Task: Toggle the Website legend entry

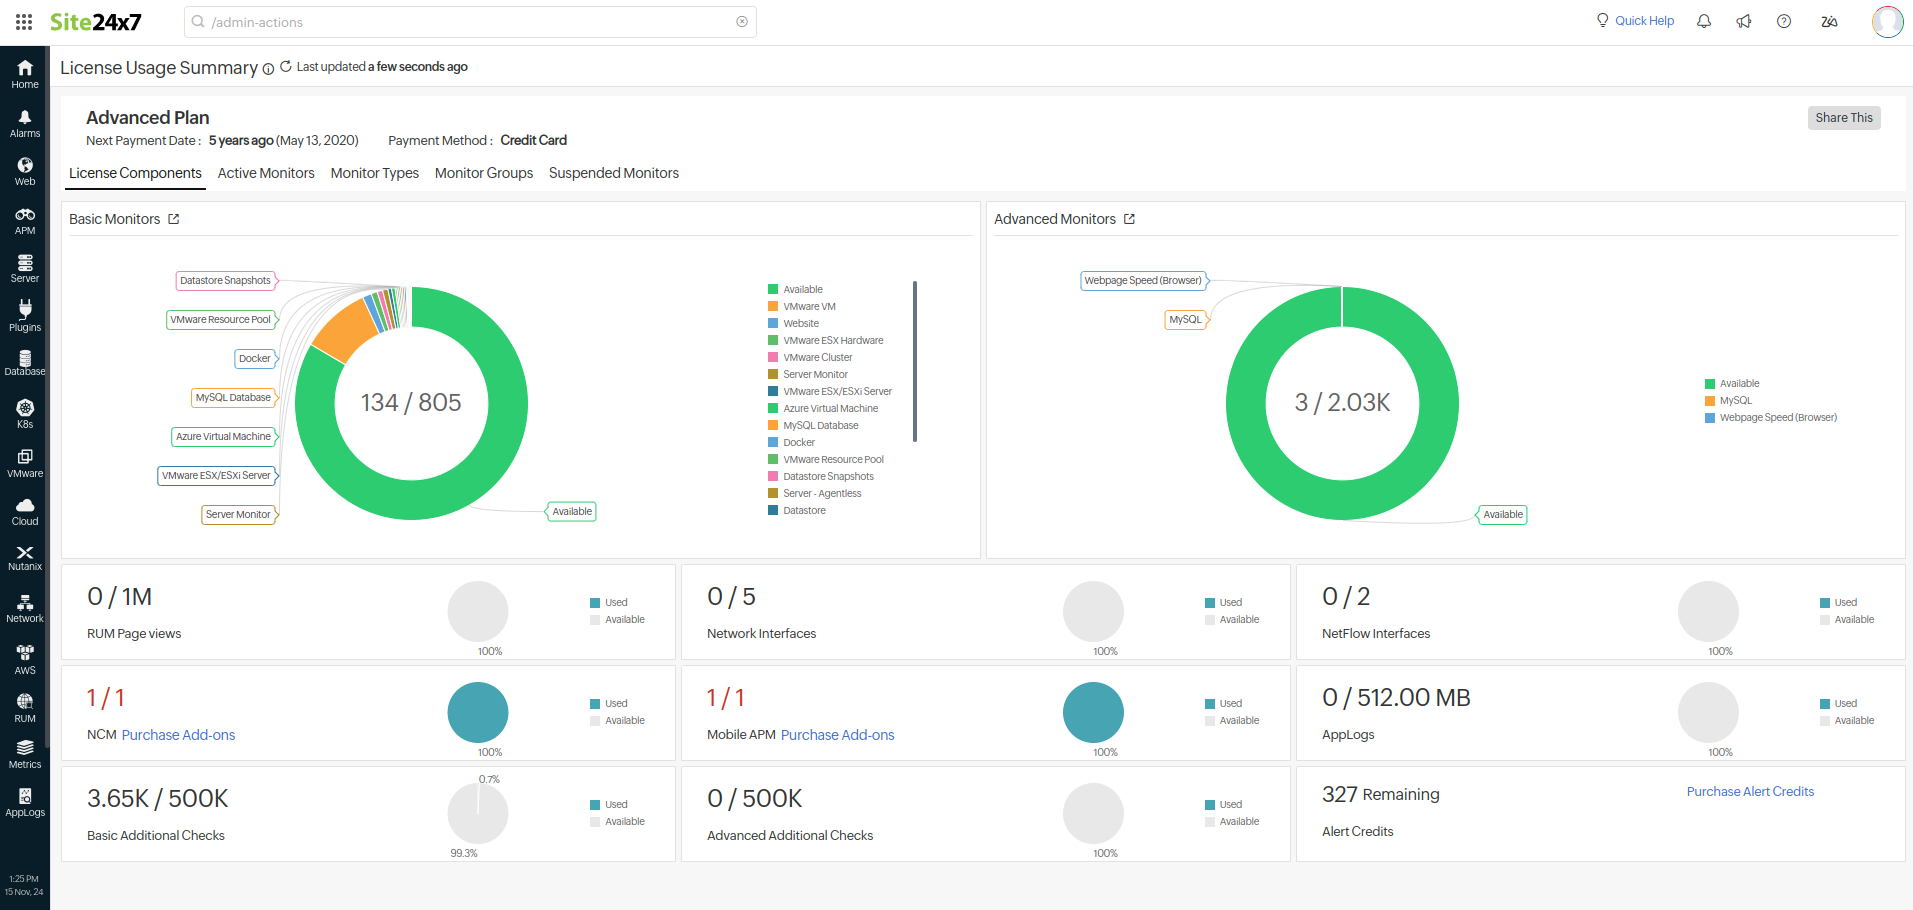Action: point(800,324)
